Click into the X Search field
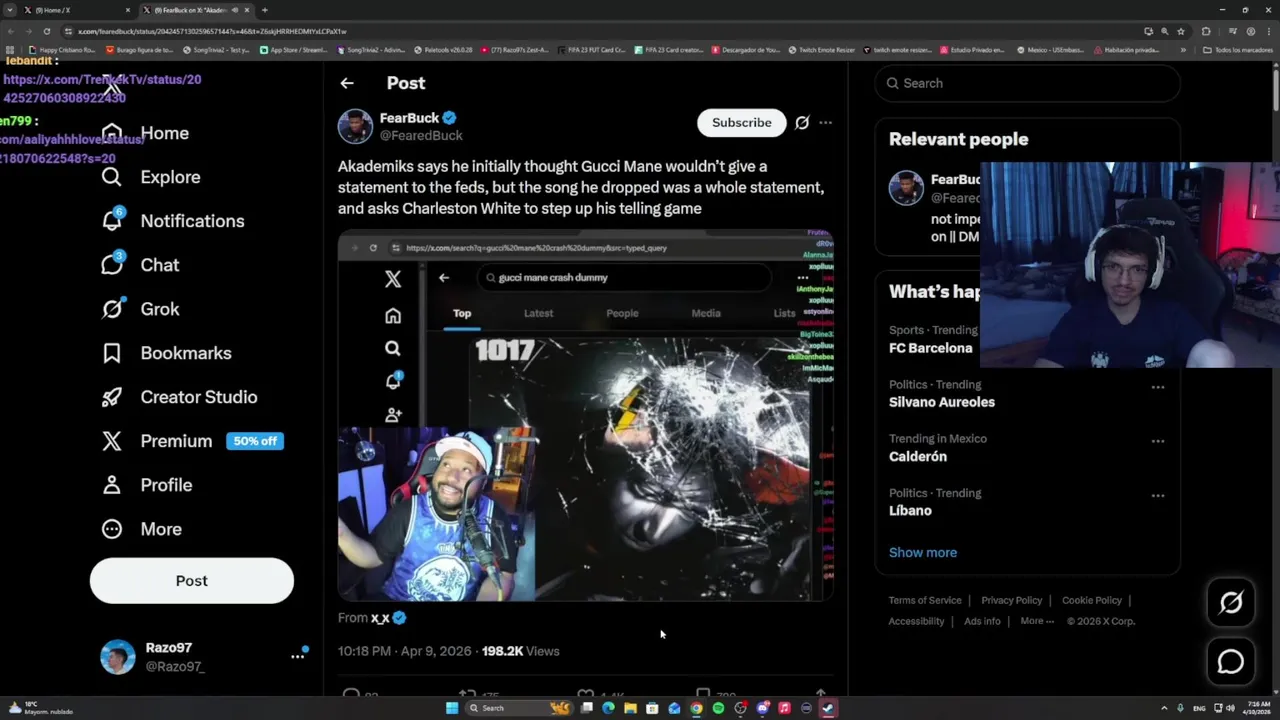 click(x=1028, y=83)
